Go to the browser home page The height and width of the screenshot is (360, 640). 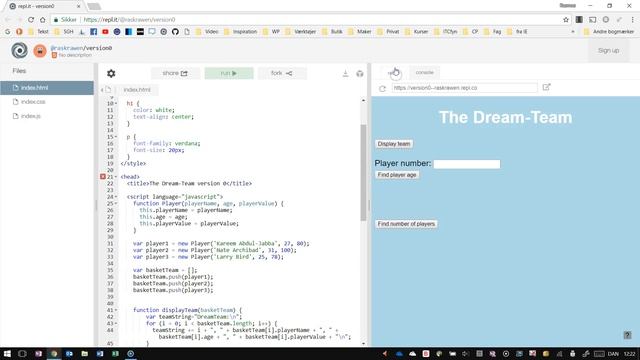coord(42,20)
